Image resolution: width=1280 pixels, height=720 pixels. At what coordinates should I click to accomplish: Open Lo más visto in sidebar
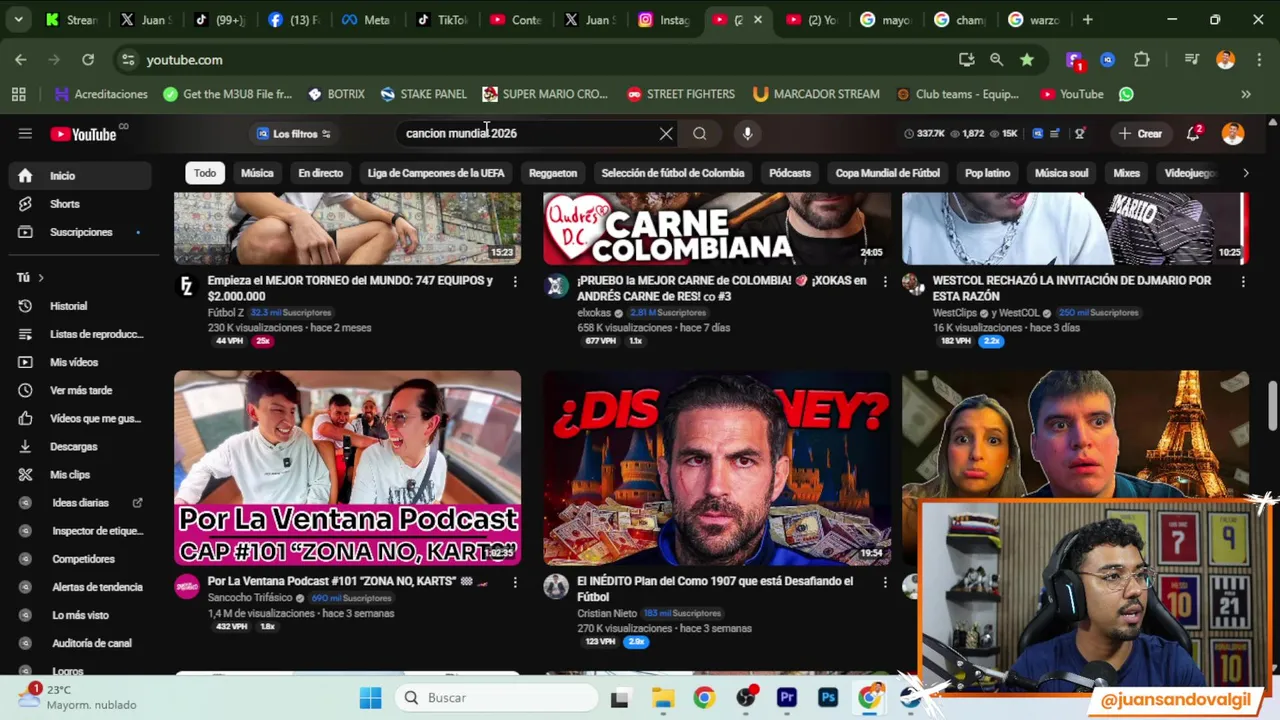click(x=80, y=615)
